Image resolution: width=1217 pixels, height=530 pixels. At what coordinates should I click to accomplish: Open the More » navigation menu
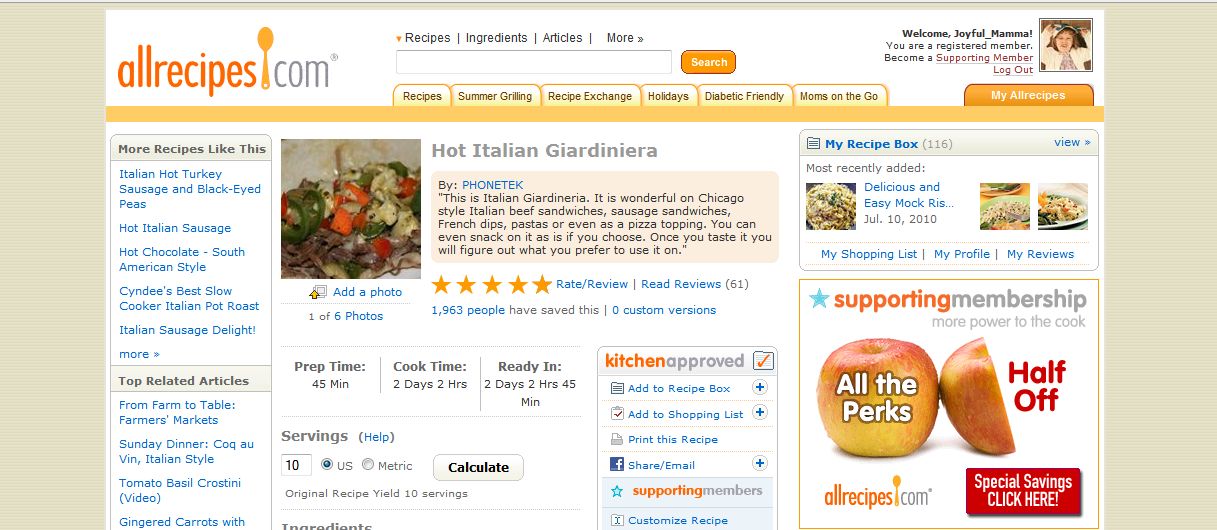[625, 38]
